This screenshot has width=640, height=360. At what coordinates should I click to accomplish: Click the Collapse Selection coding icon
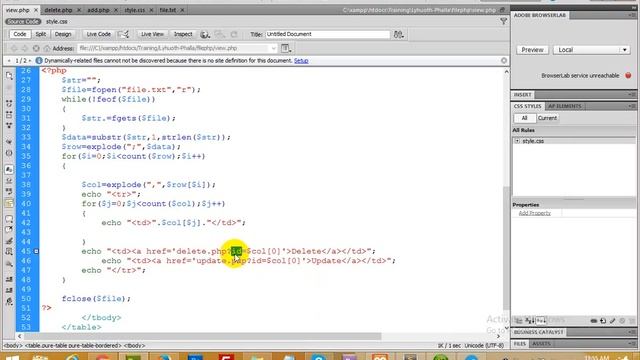point(9,115)
